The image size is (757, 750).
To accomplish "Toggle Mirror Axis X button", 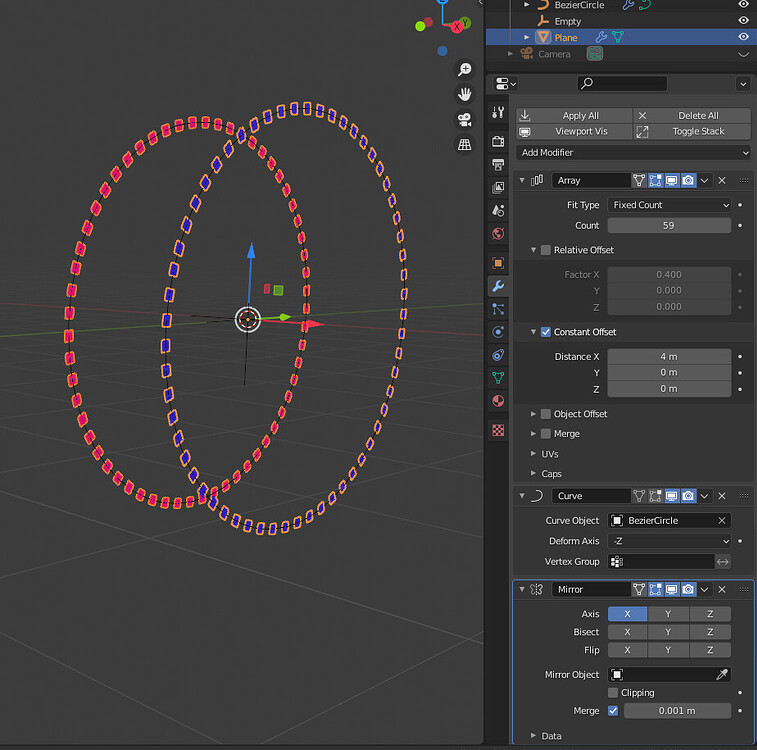I will (x=627, y=614).
